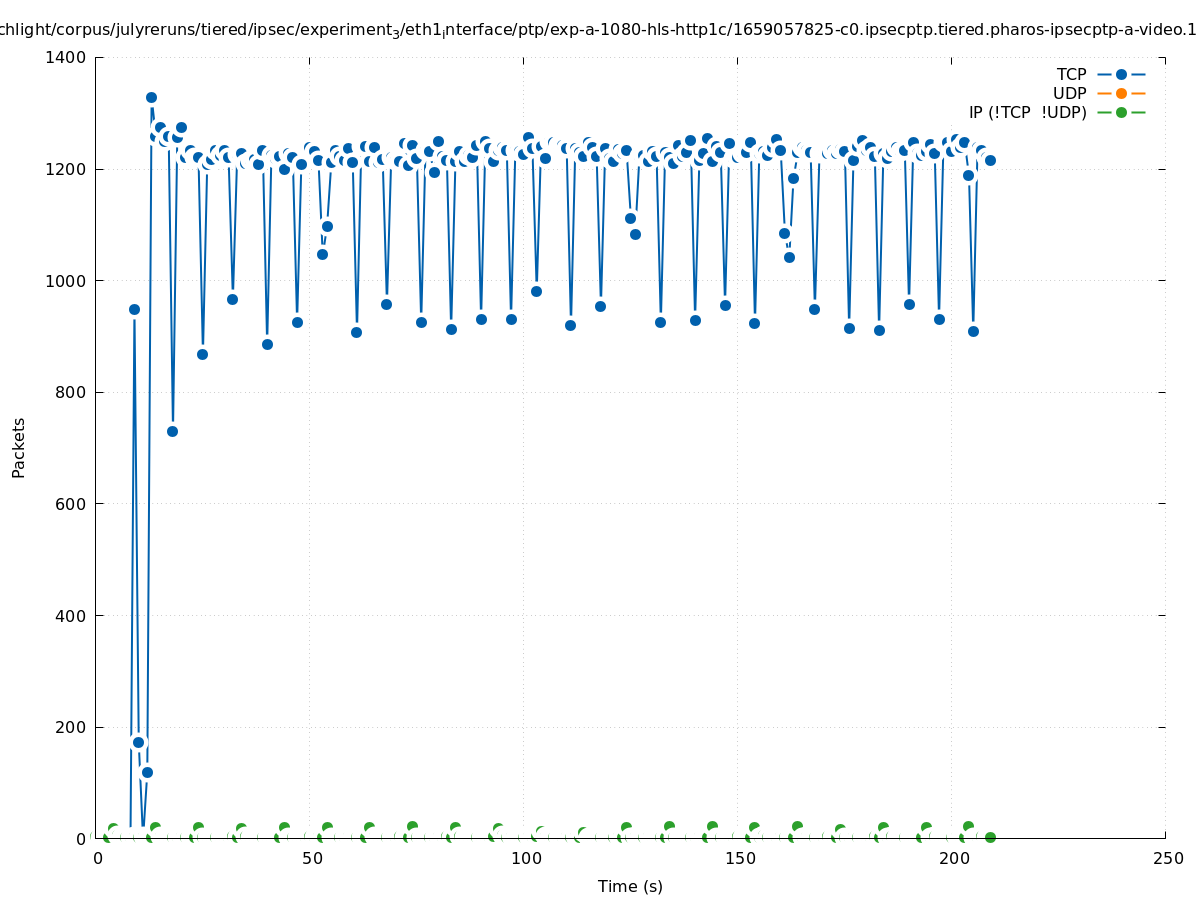Click the TCP data point near 730 packets
This screenshot has width=1197, height=900.
[172, 431]
